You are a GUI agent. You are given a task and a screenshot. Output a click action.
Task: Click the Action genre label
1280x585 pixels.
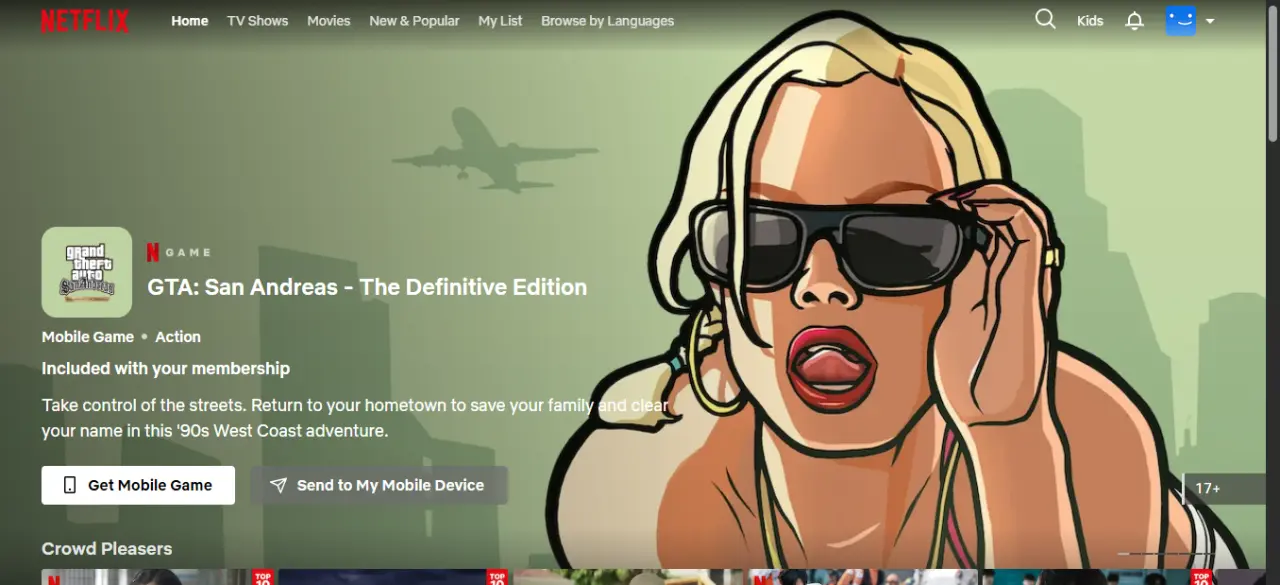(178, 337)
